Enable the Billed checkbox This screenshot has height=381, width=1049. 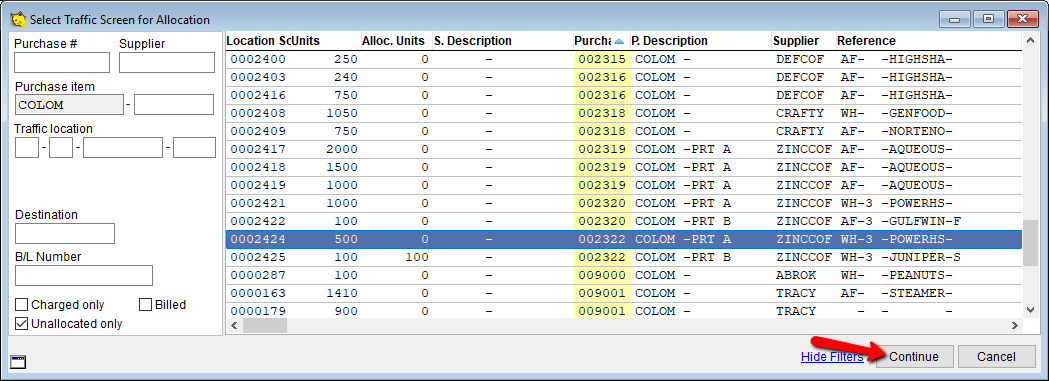(145, 305)
